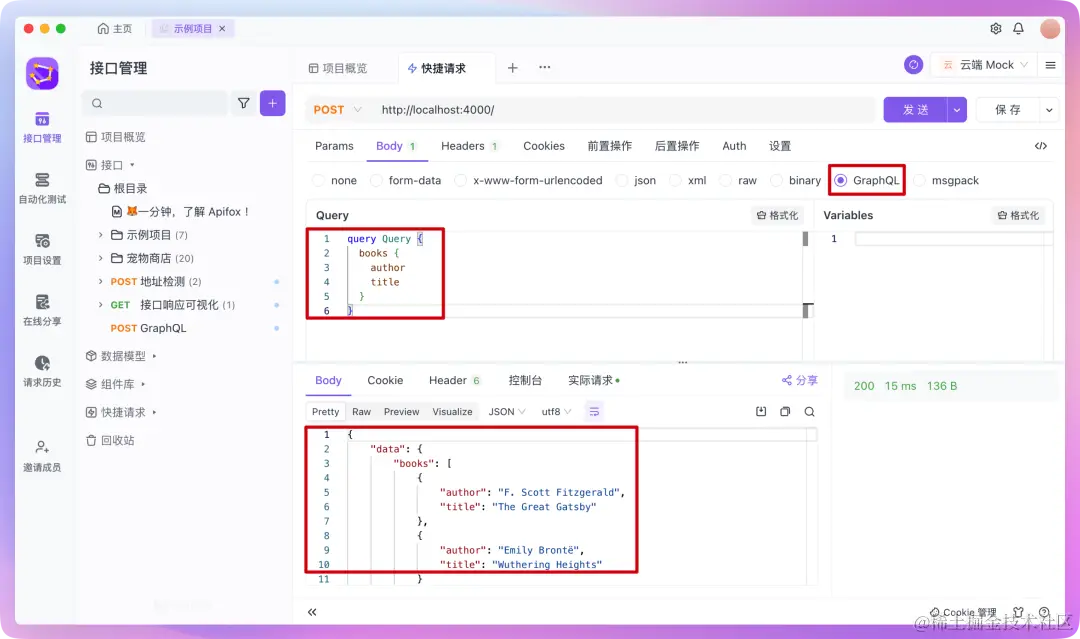1080x639 pixels.
Task: Format the Variables with 格式化
Action: click(x=1018, y=216)
